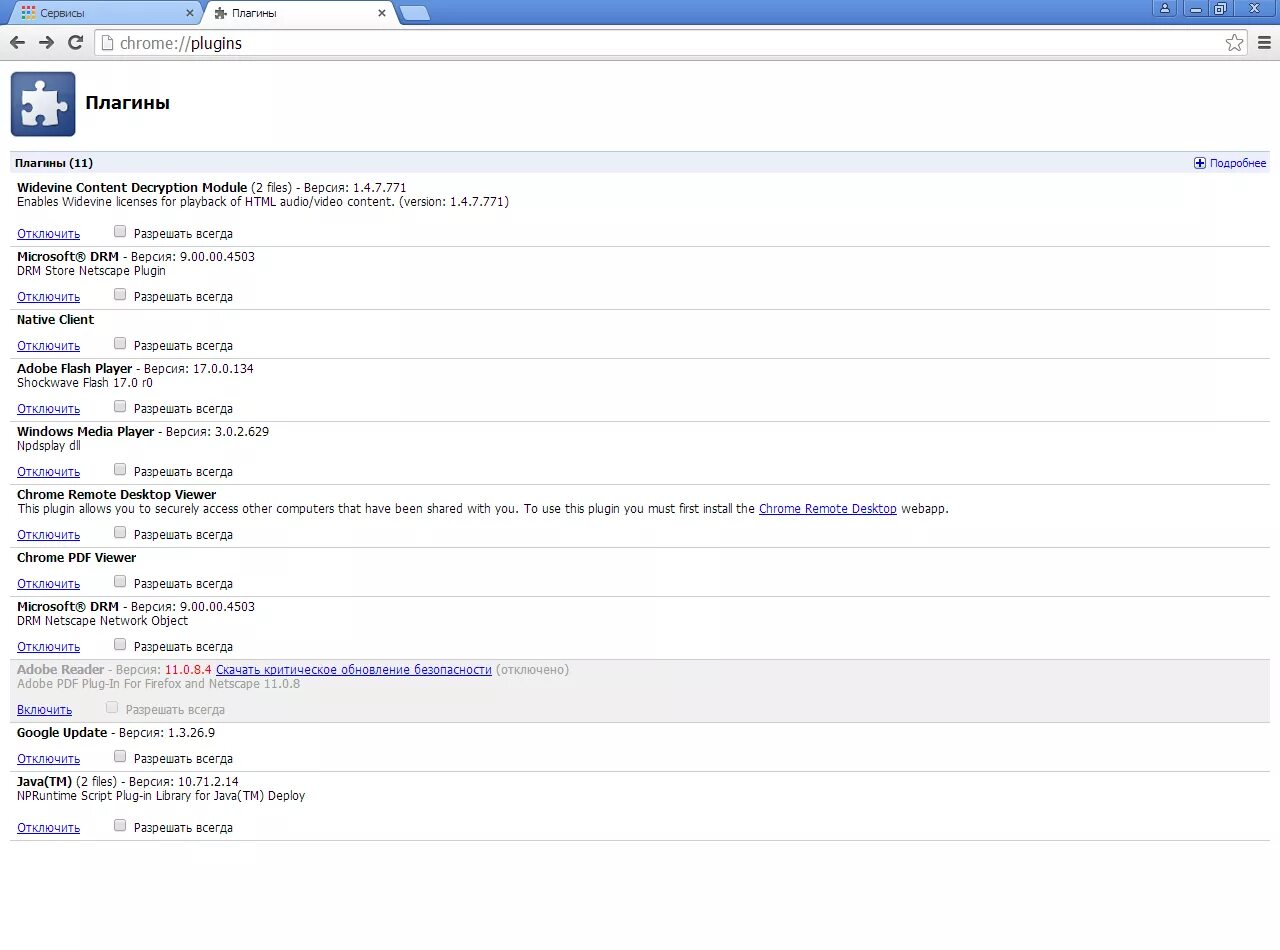The width and height of the screenshot is (1280, 950).
Task: Close the Сервисы tab
Action: [190, 13]
